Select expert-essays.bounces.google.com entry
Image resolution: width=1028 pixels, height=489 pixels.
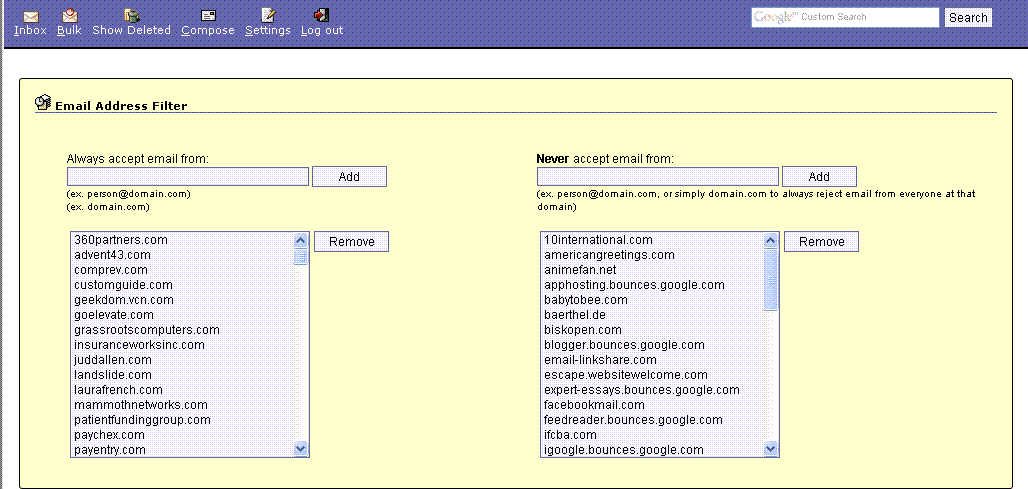[653, 390]
